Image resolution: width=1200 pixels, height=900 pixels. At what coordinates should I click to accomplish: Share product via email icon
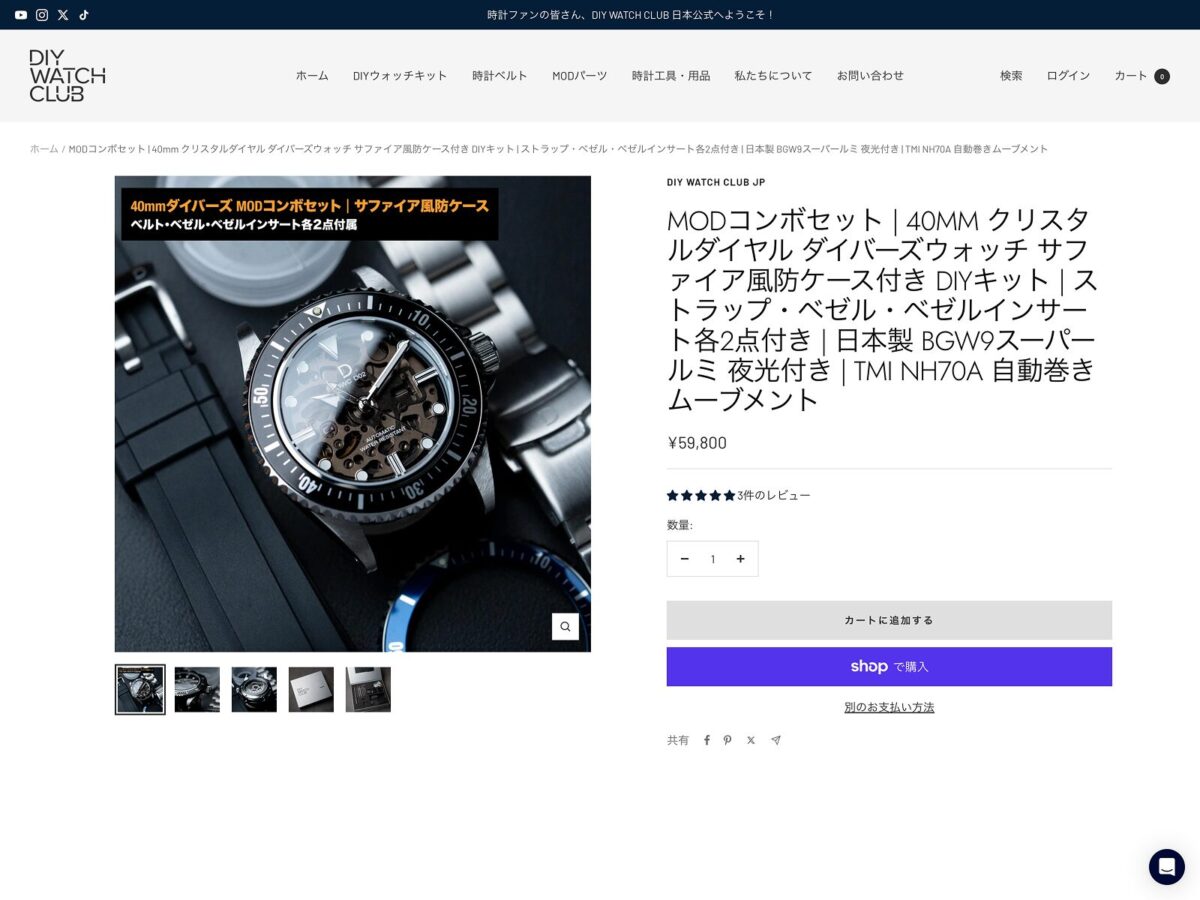(x=775, y=740)
